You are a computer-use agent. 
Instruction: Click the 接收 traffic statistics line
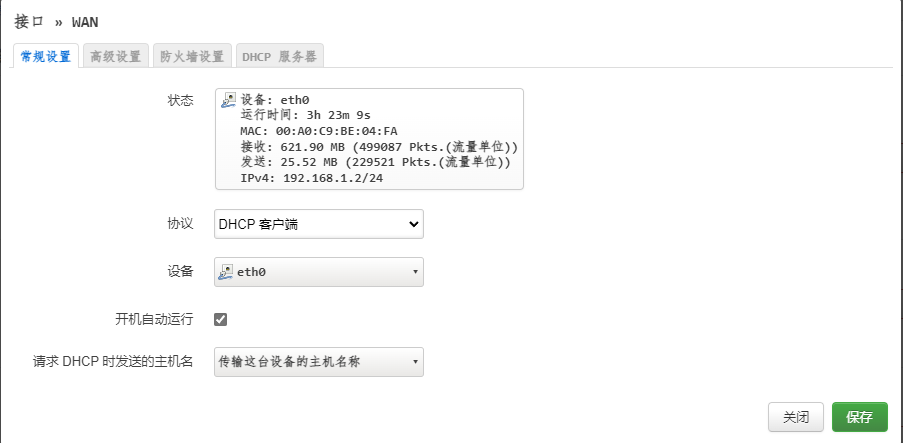click(378, 147)
